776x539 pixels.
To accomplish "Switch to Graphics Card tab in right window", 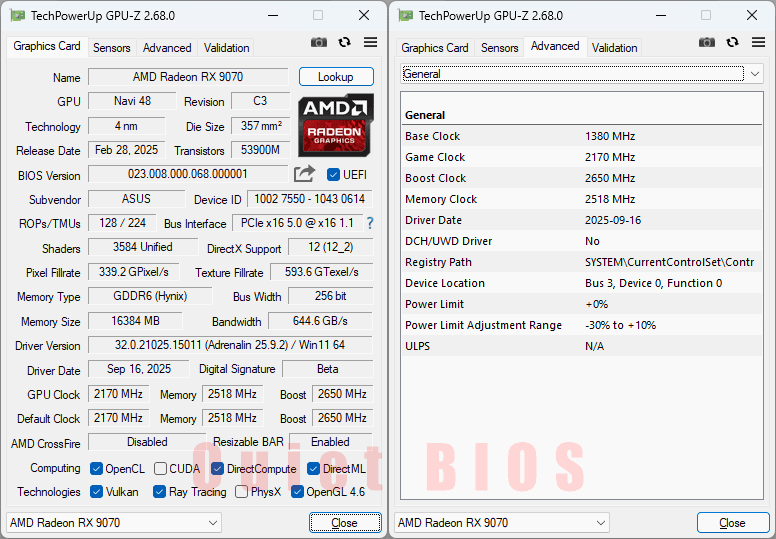I will [x=435, y=48].
